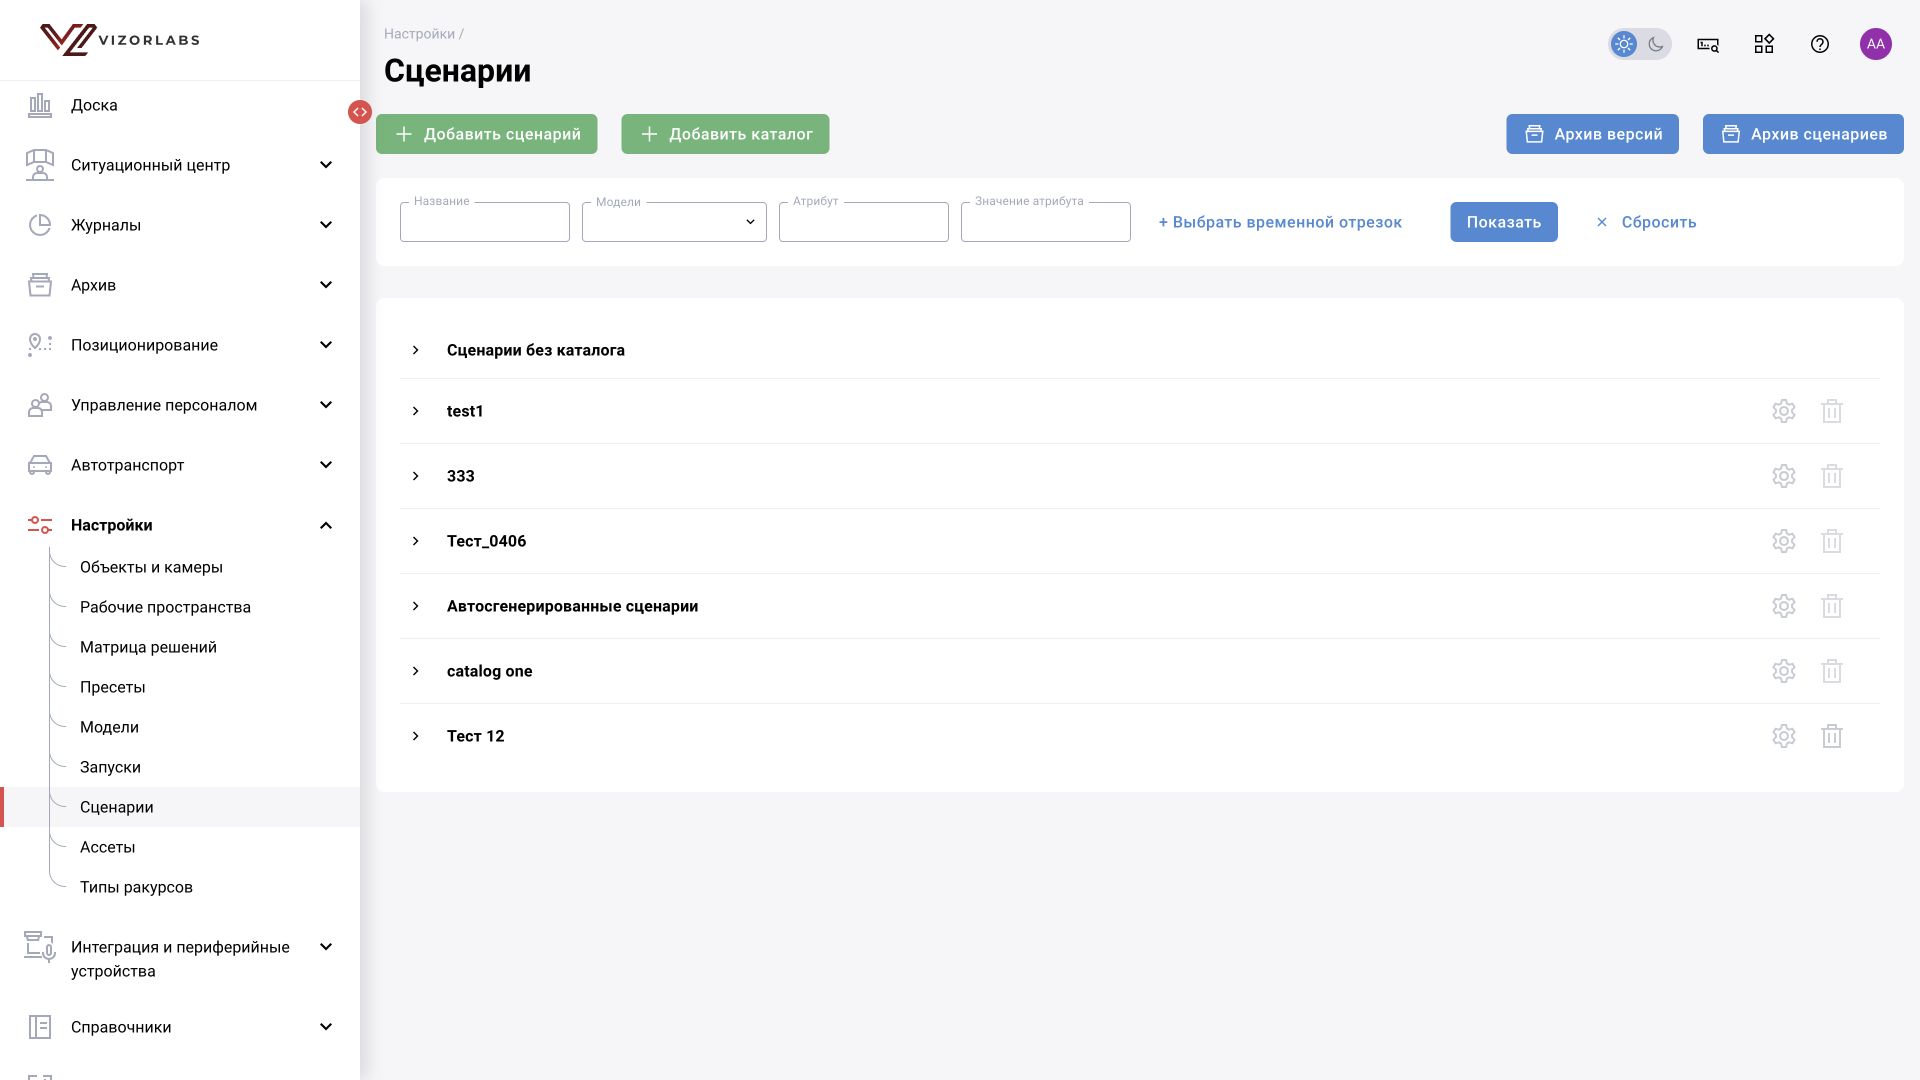Open settings gear for Тест_0406 catalog

coord(1784,541)
